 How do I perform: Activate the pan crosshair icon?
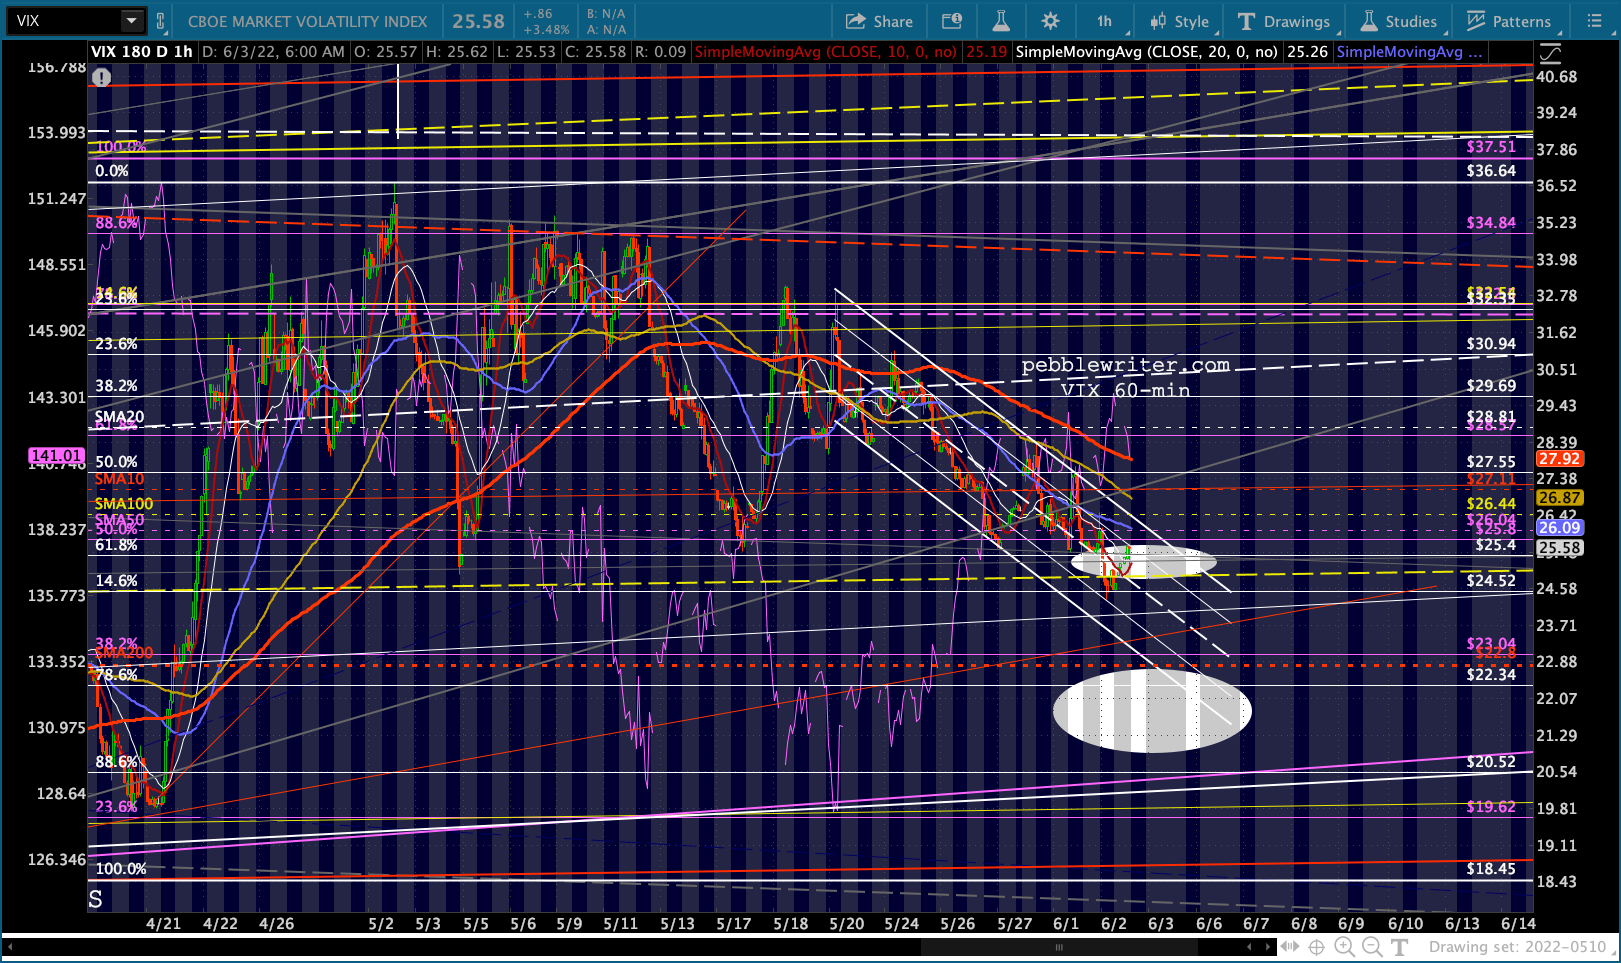coord(1317,946)
